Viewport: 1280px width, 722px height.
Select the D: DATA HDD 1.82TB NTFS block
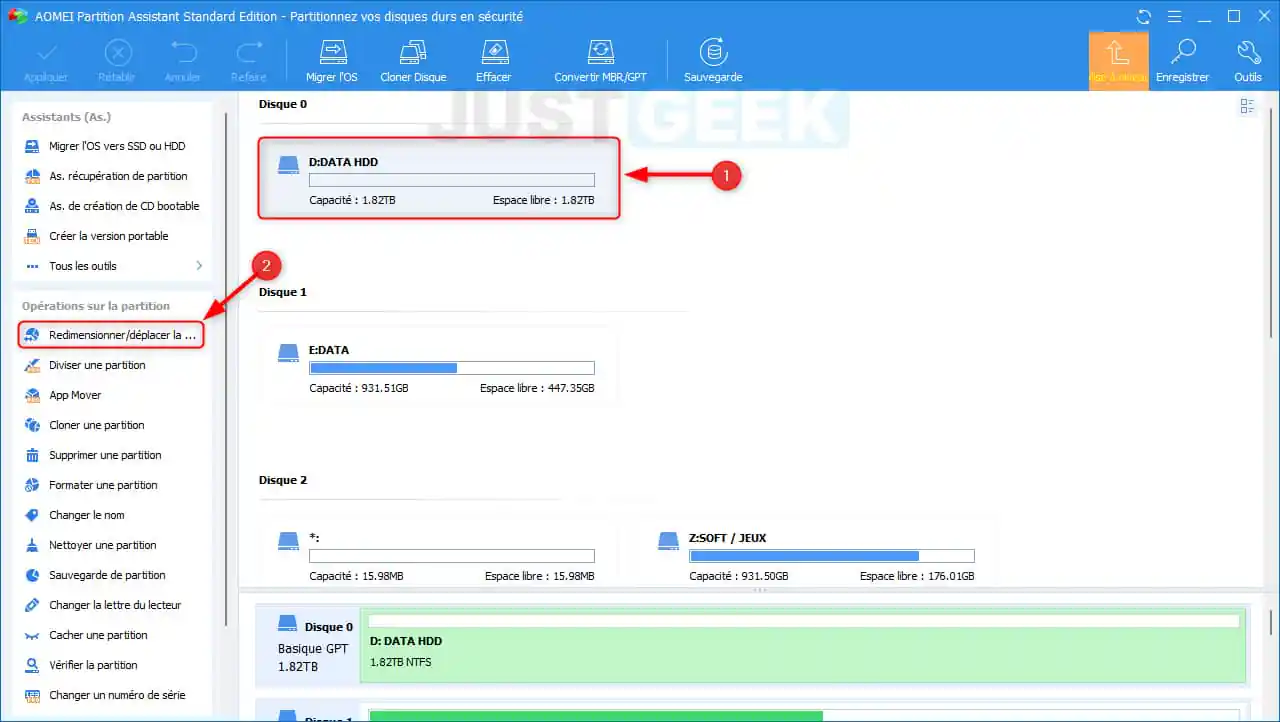coord(804,645)
